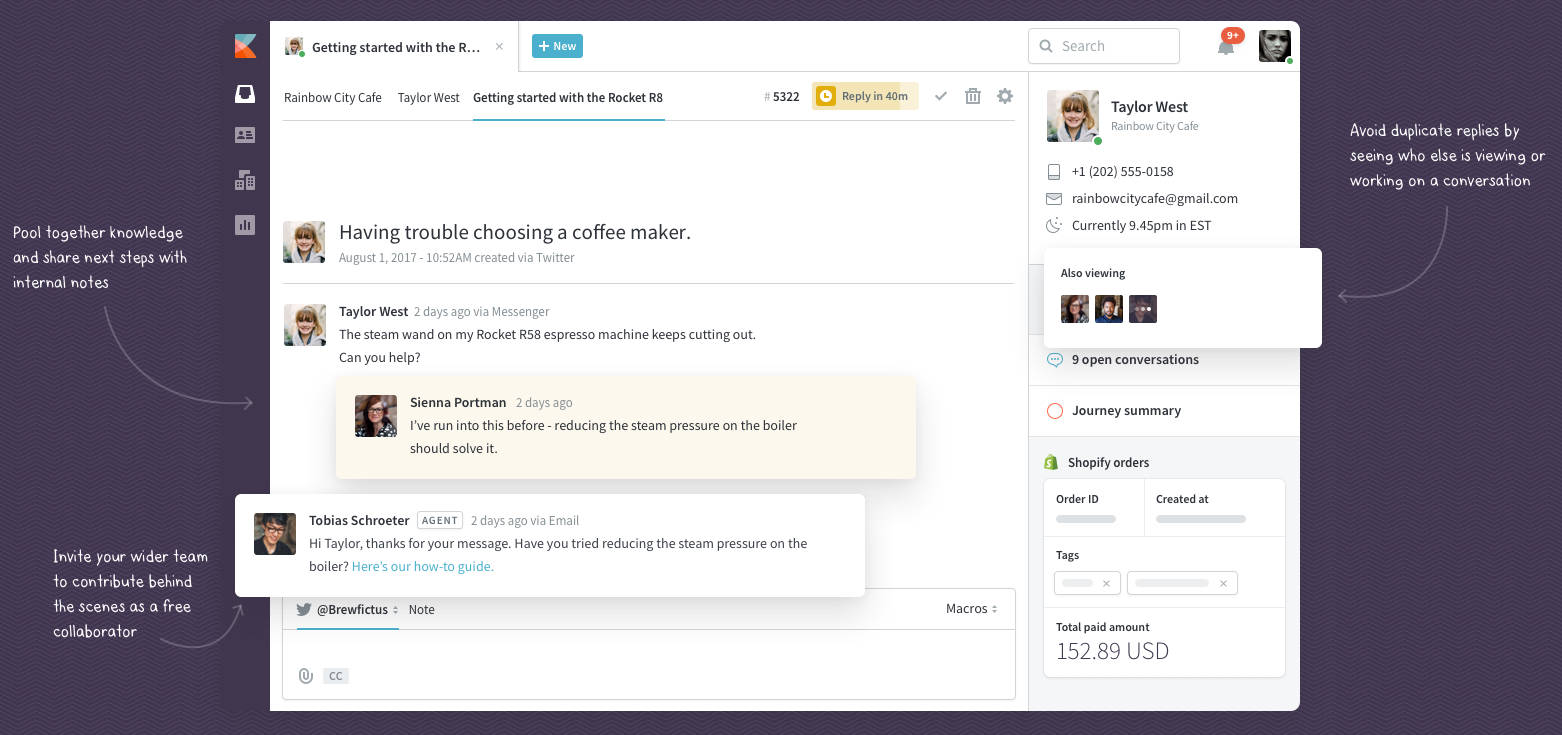Mark conversation complete with checkmark icon
The width and height of the screenshot is (1562, 735).
941,96
